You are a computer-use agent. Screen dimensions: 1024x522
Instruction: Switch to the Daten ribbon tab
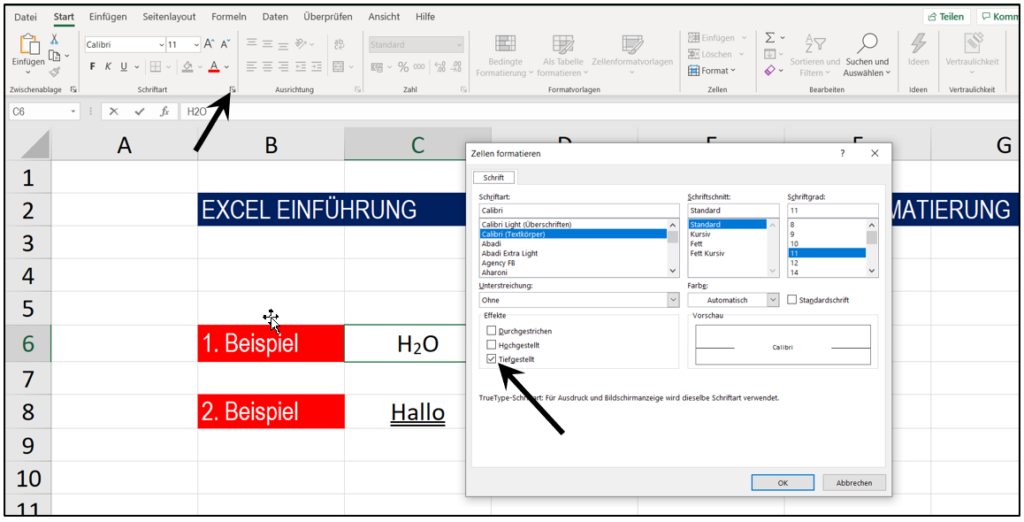point(275,17)
